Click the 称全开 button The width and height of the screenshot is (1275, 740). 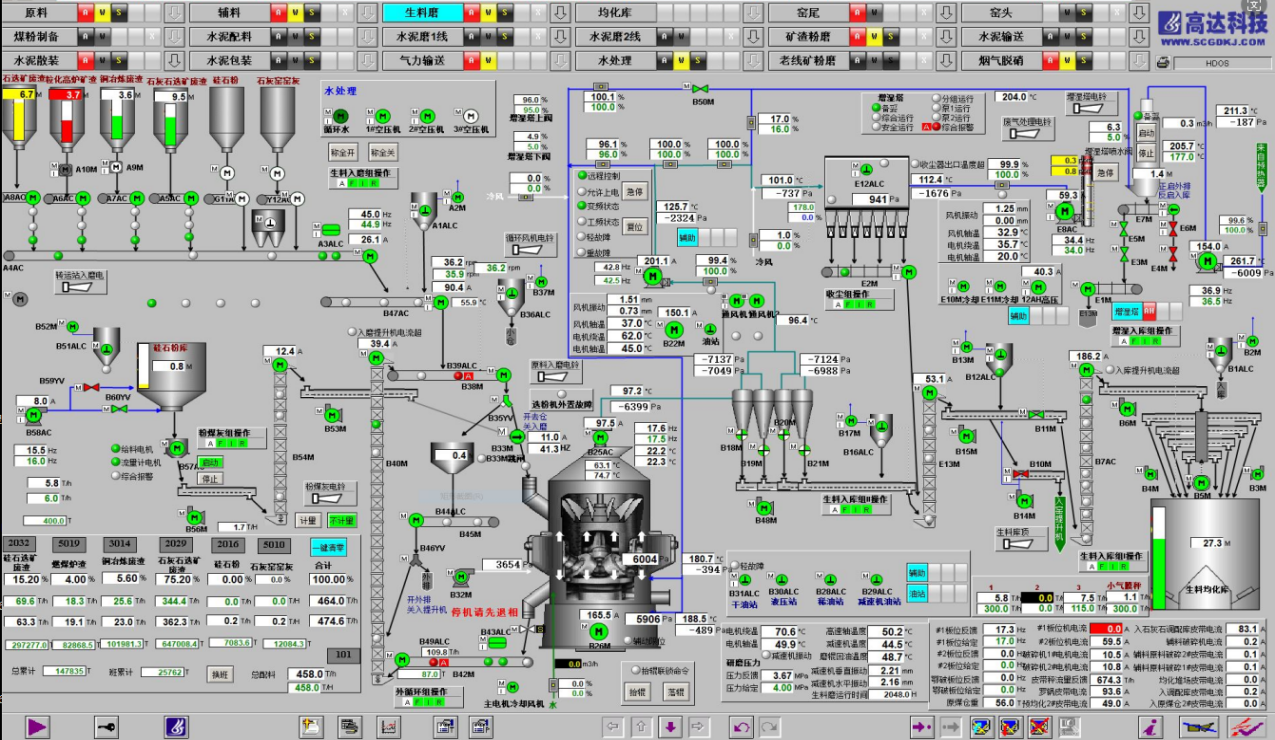pyautogui.click(x=343, y=153)
